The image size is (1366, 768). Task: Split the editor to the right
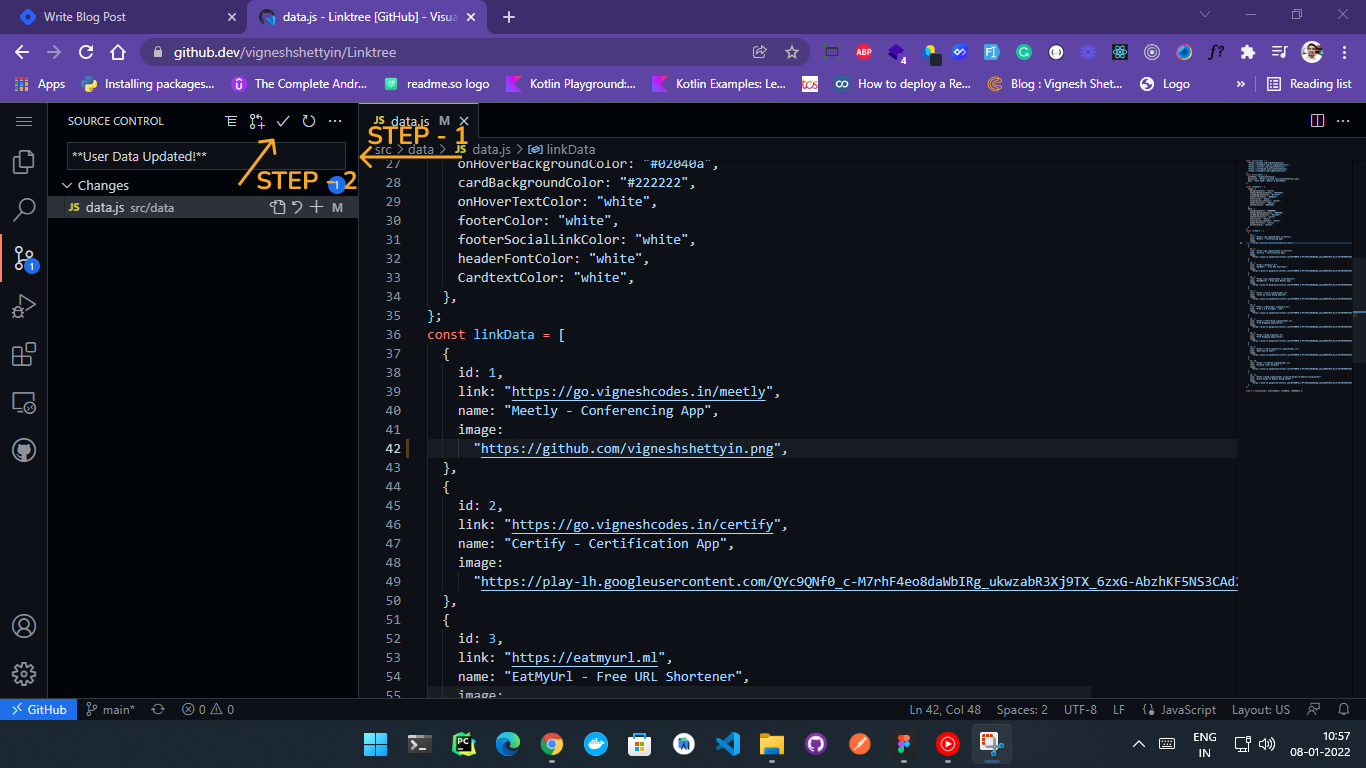(x=1318, y=121)
